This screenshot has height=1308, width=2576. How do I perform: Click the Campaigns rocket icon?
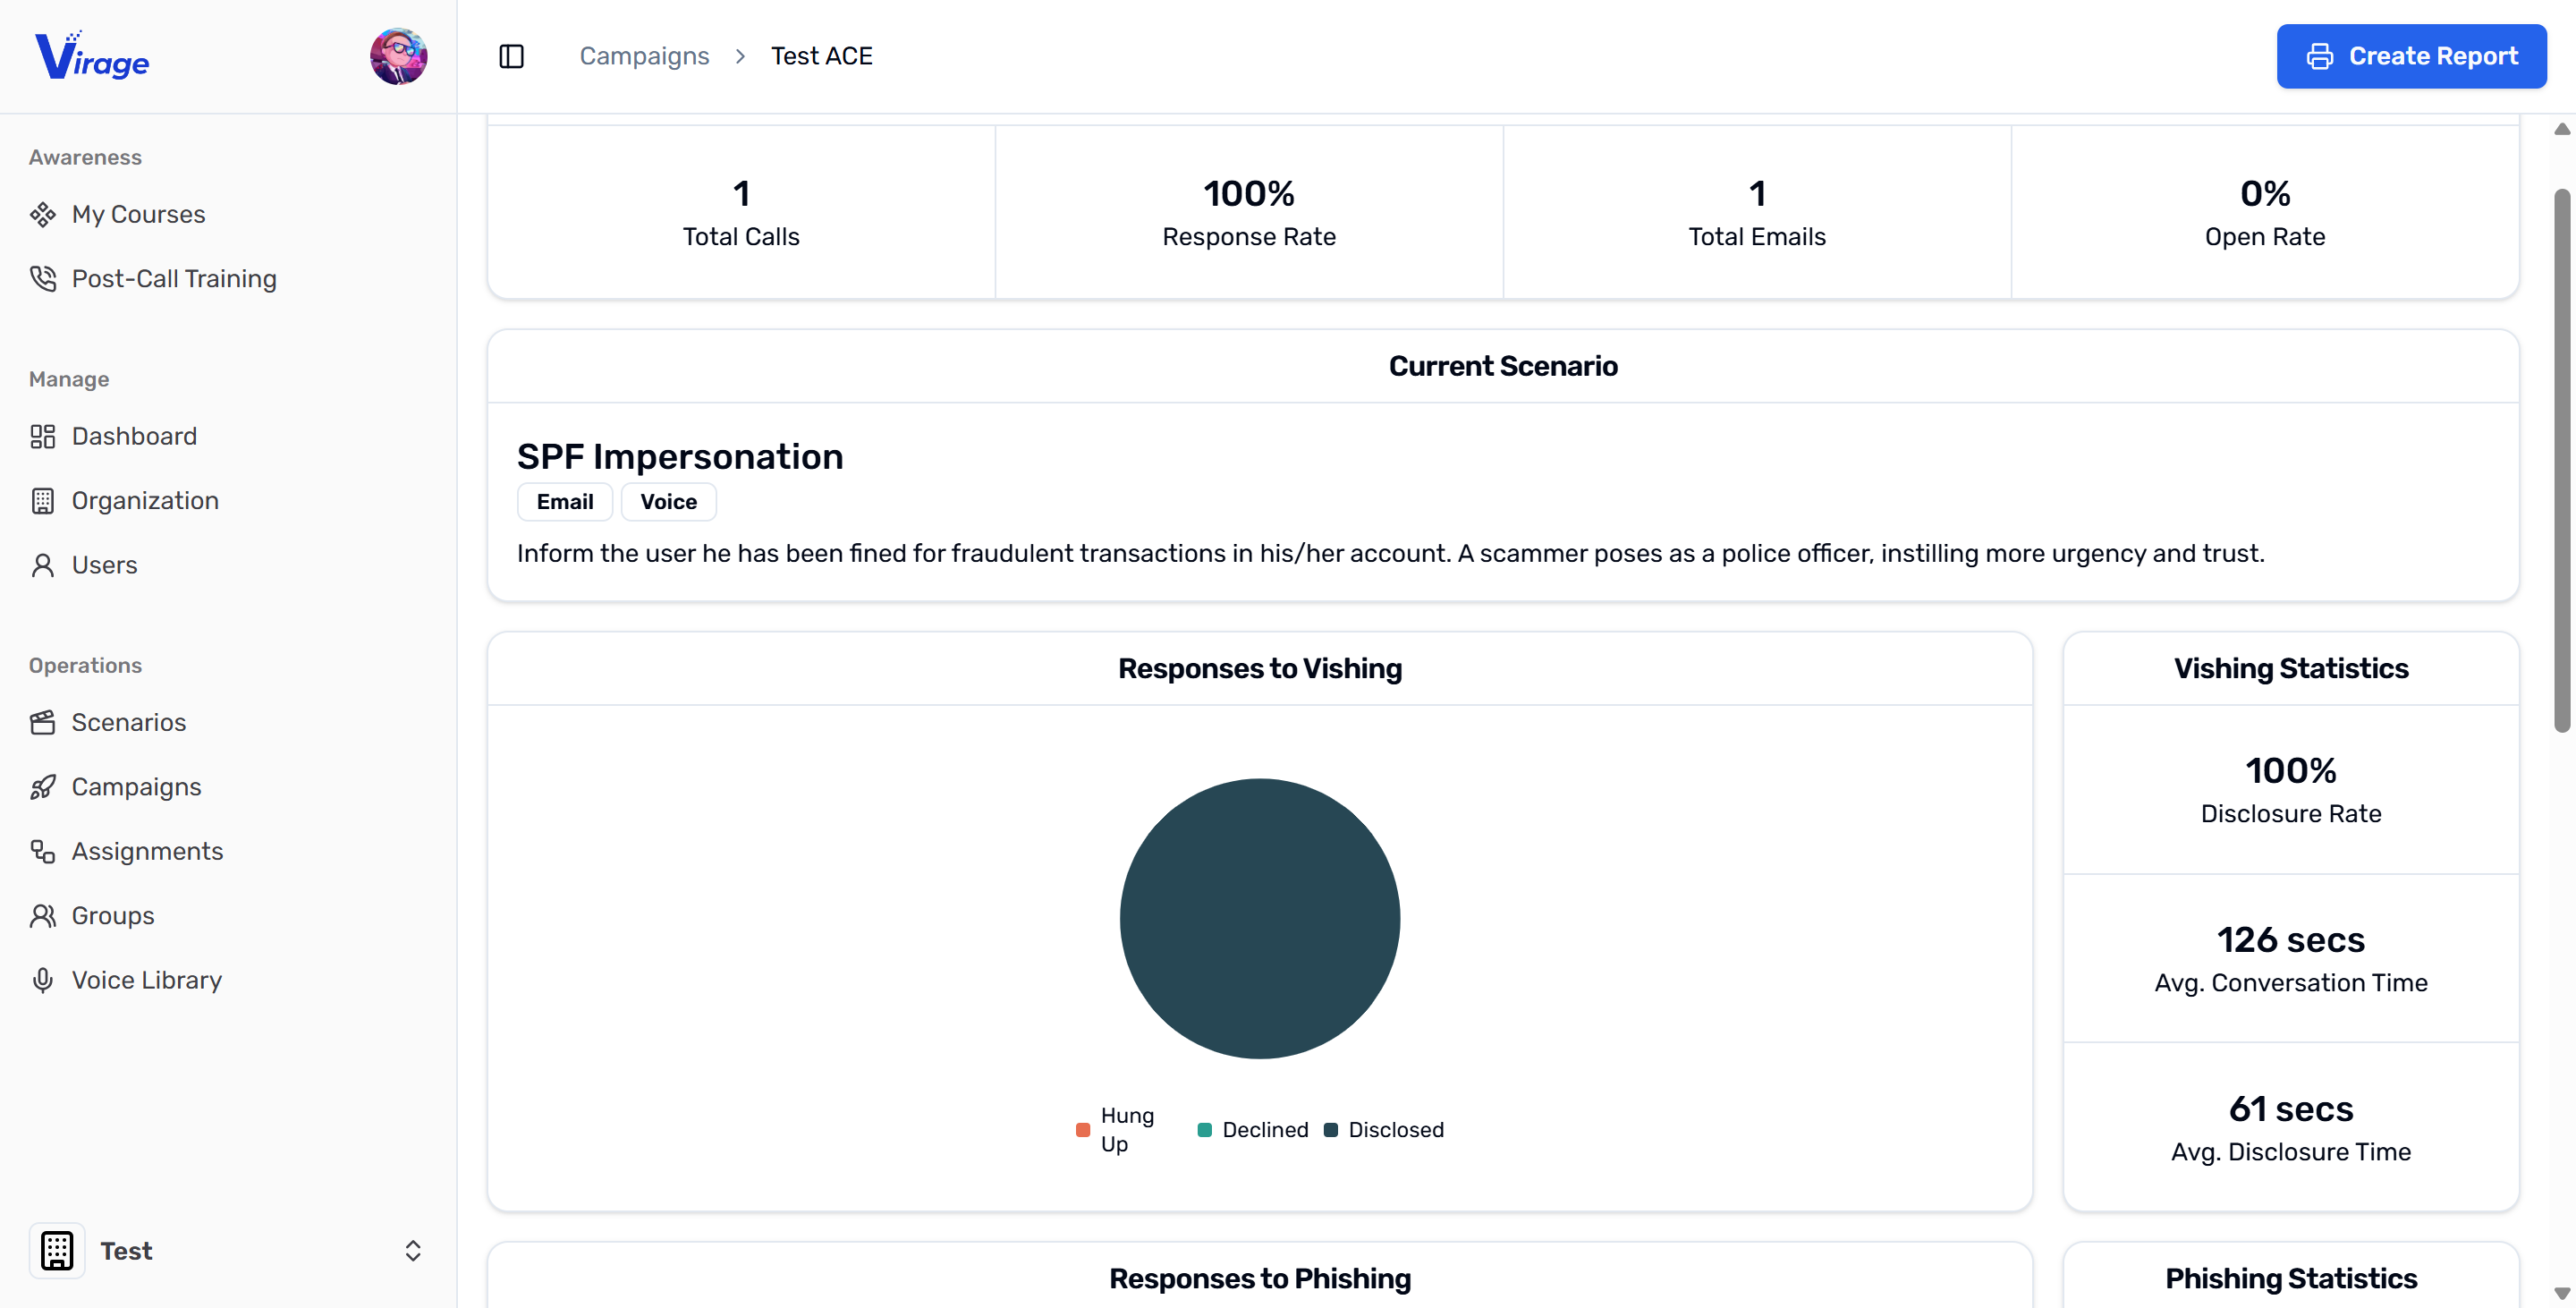[x=43, y=787]
